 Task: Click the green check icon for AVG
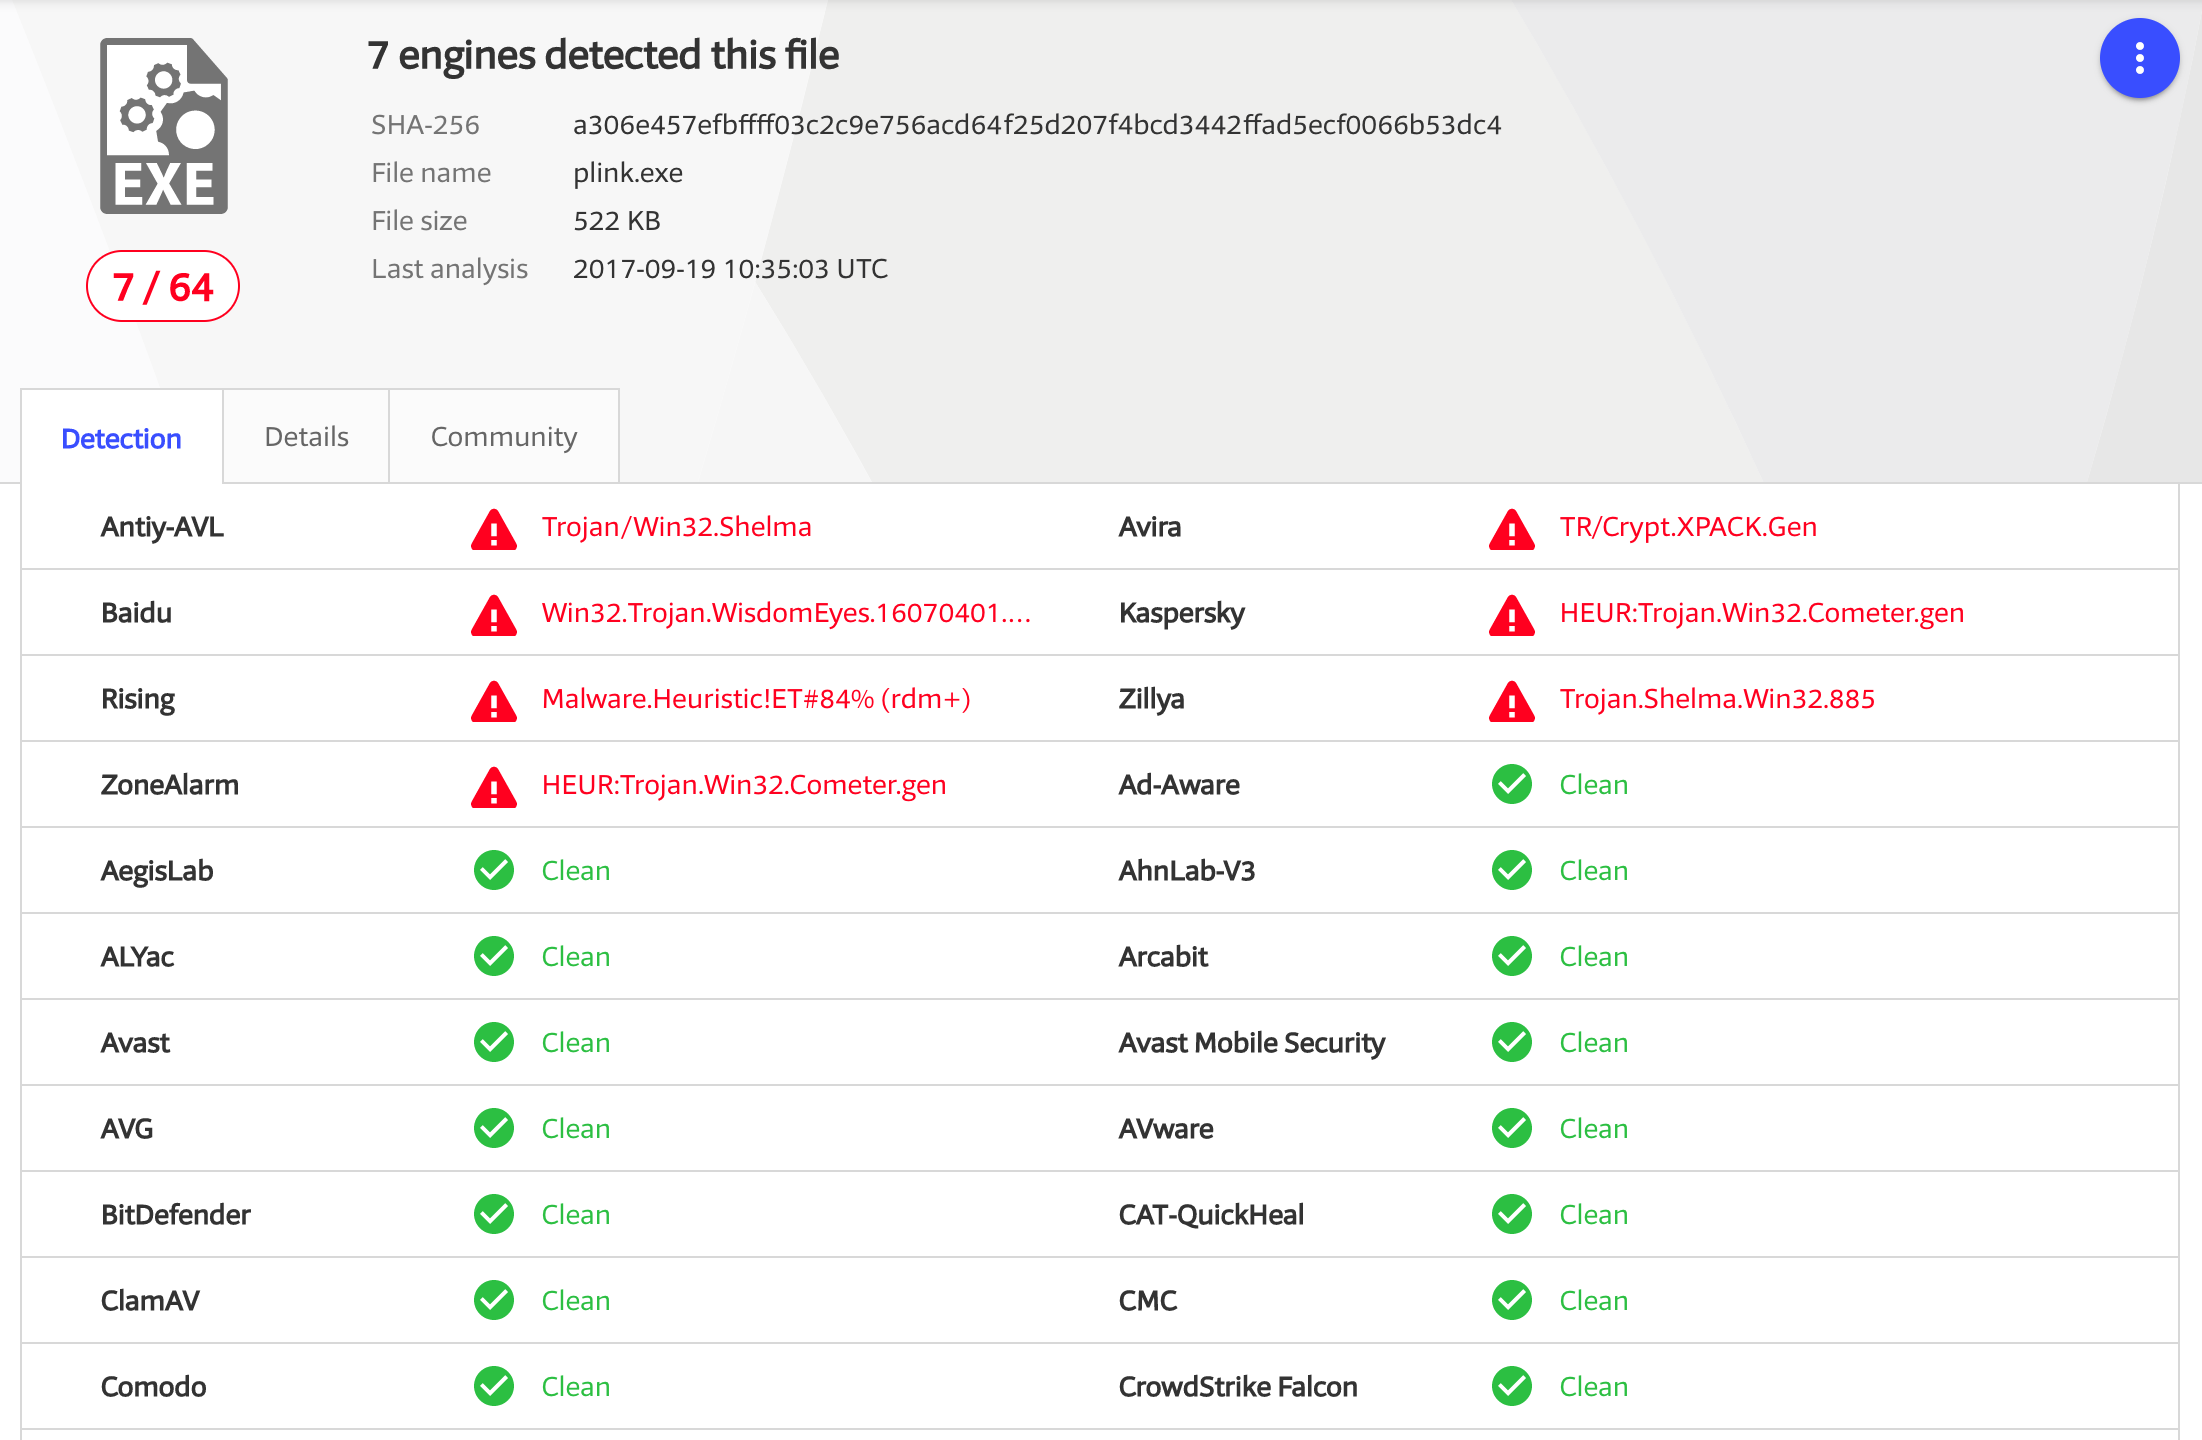click(x=494, y=1129)
